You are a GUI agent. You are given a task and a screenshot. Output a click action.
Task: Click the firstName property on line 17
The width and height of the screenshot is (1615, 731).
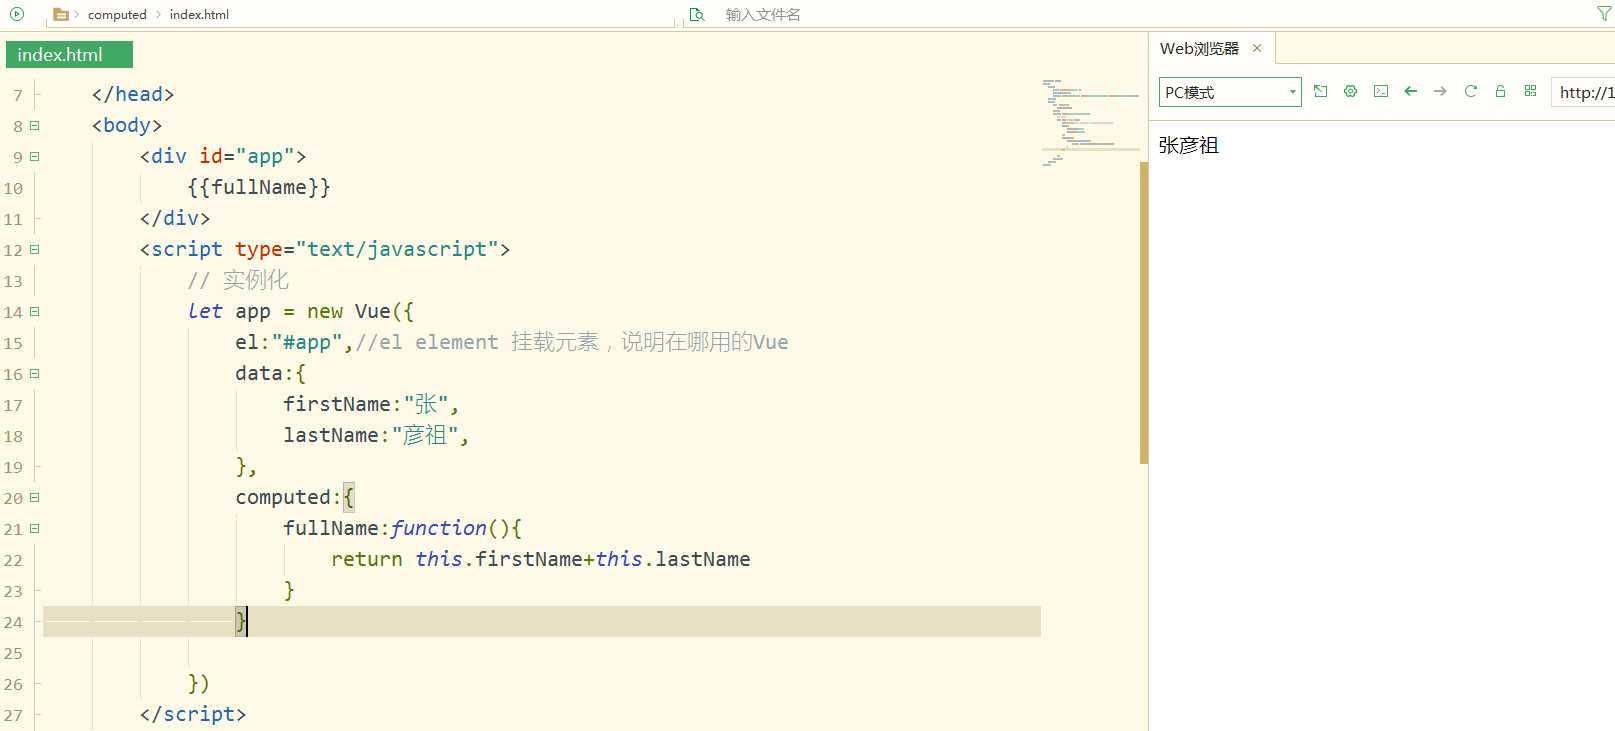[336, 404]
